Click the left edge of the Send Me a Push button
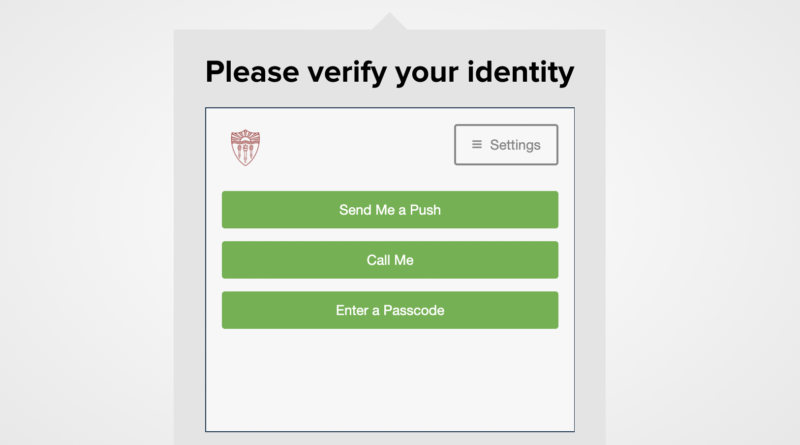 click(228, 210)
